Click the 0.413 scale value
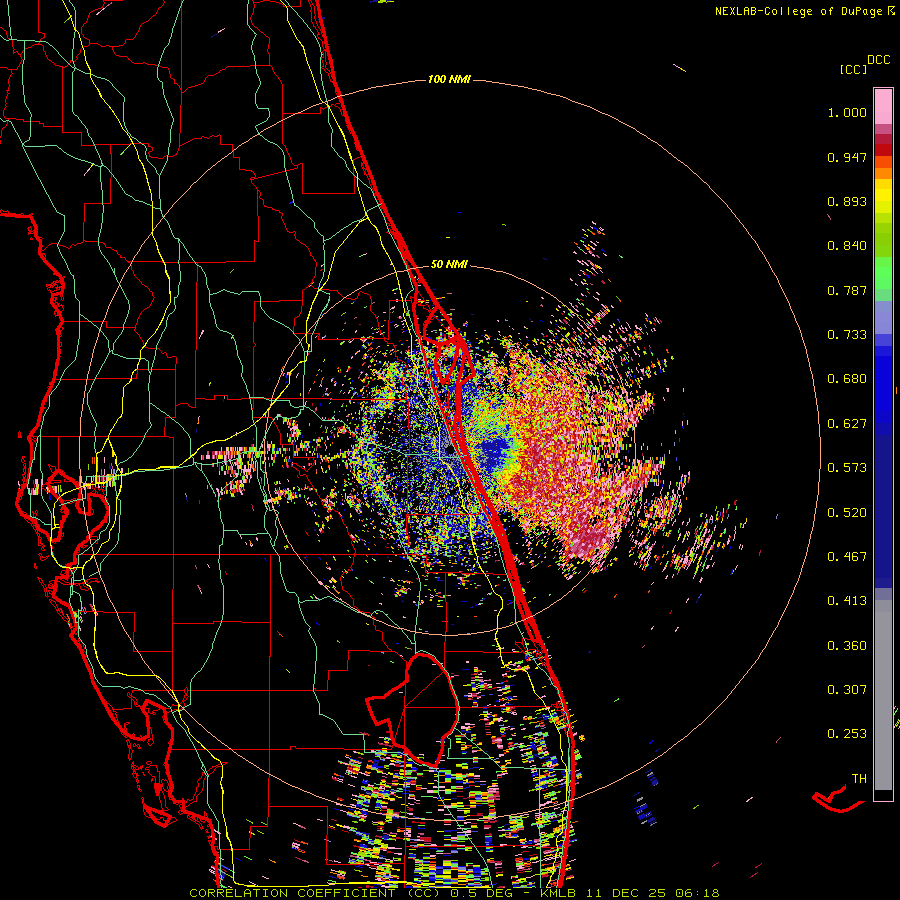The height and width of the screenshot is (900, 900). pos(847,601)
